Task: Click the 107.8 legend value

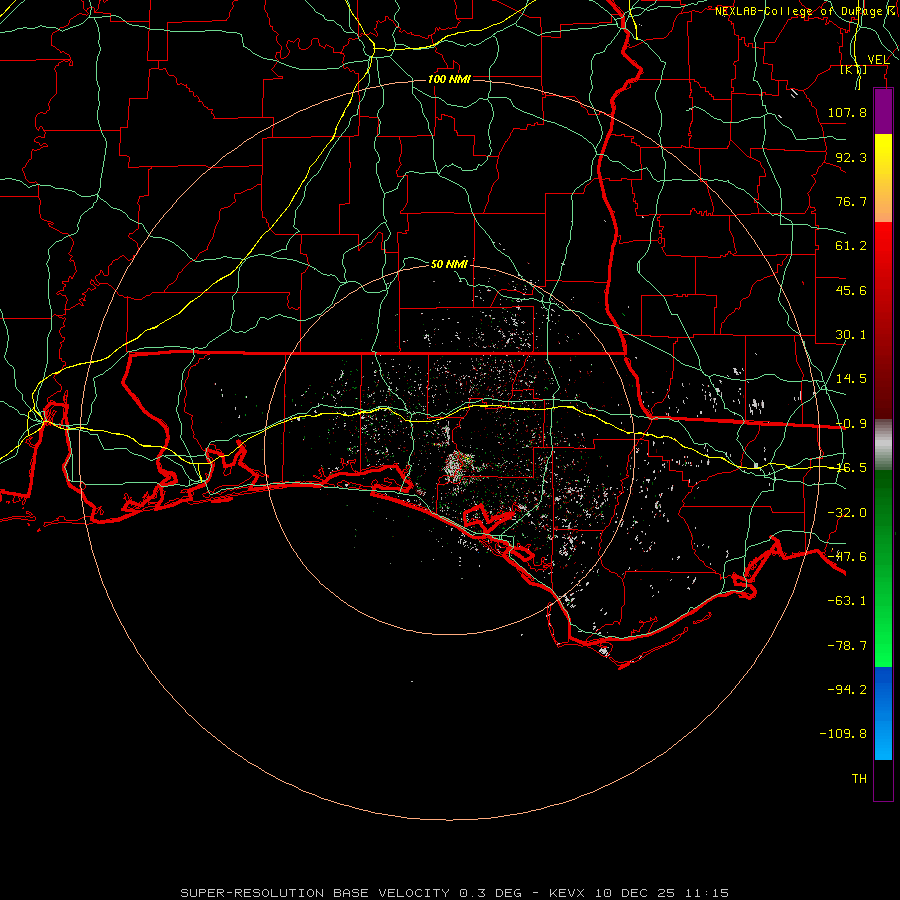Action: (847, 112)
